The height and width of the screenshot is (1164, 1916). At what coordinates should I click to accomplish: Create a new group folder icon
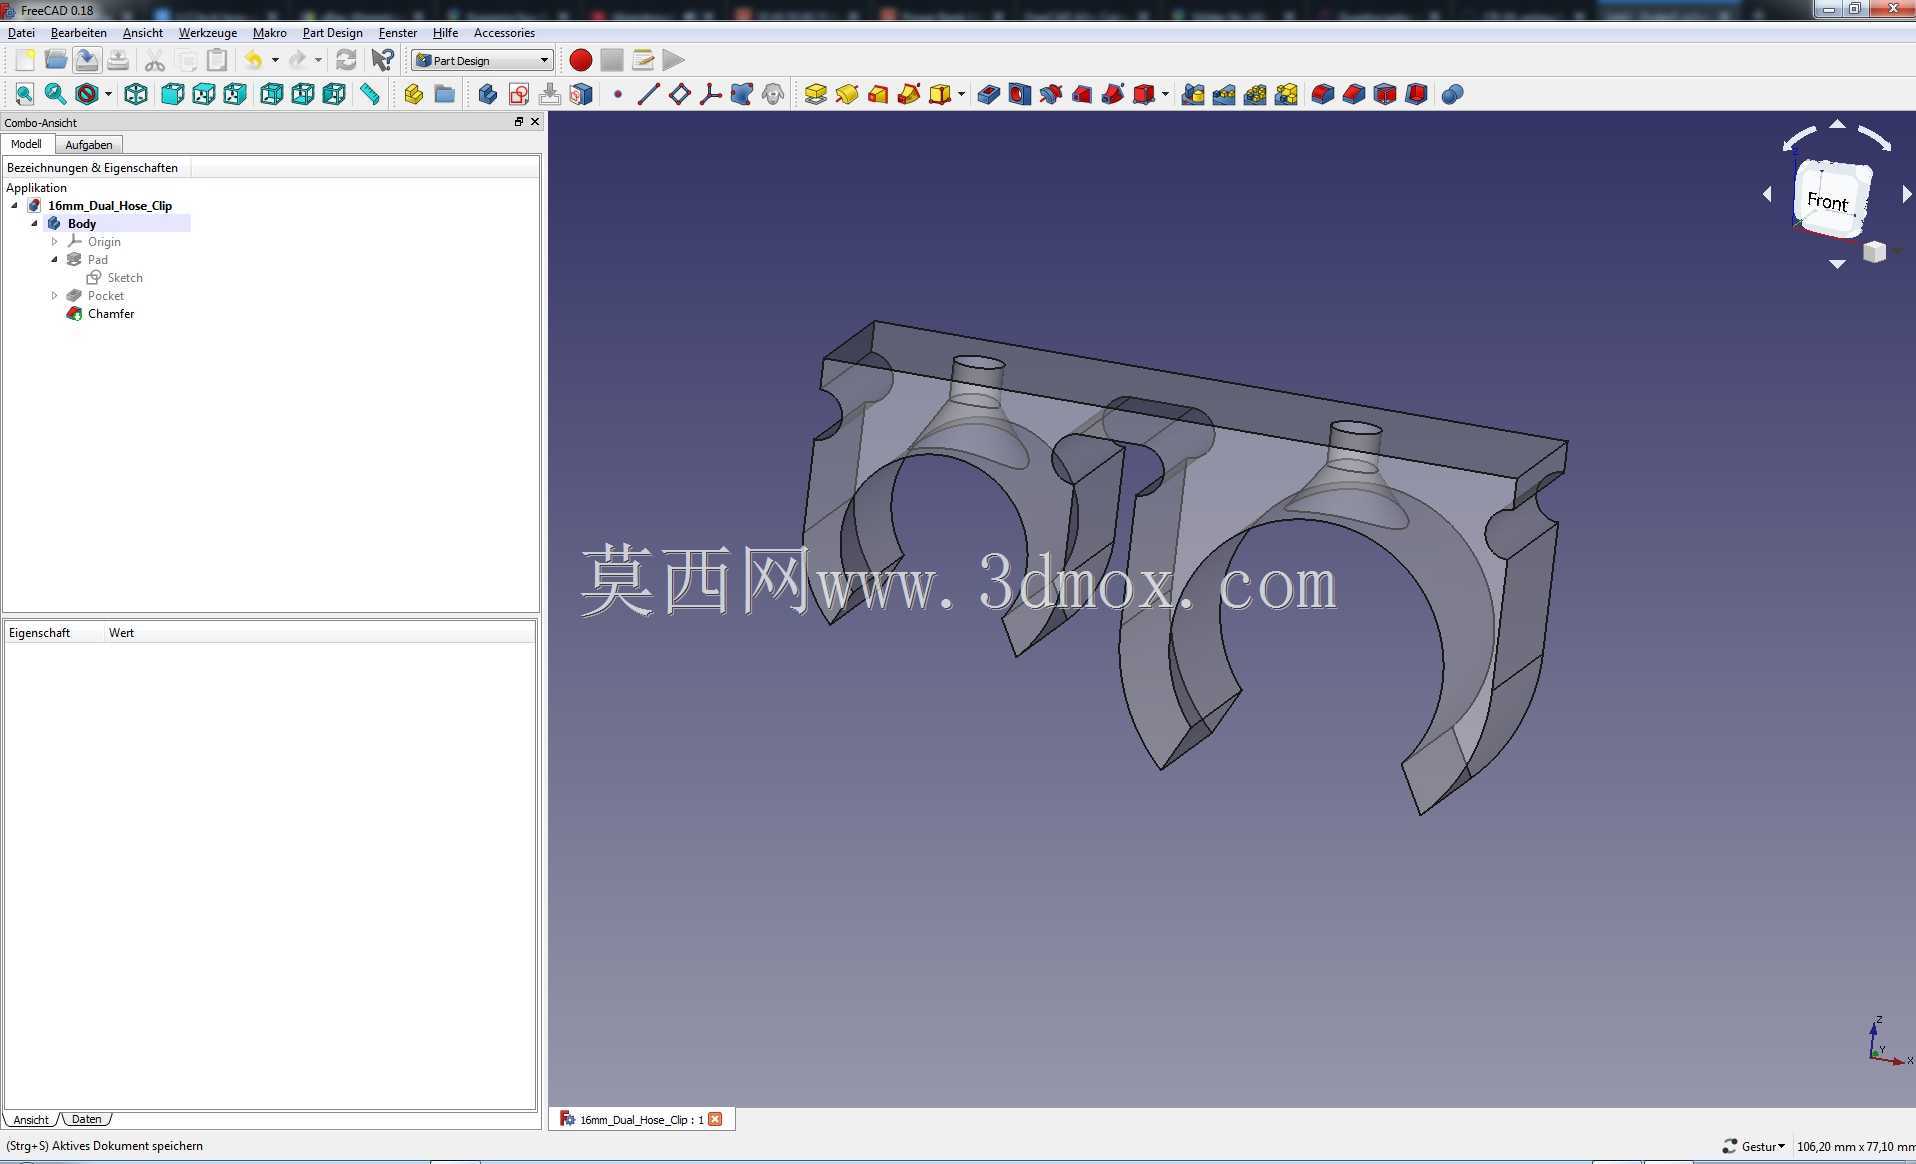[x=444, y=94]
